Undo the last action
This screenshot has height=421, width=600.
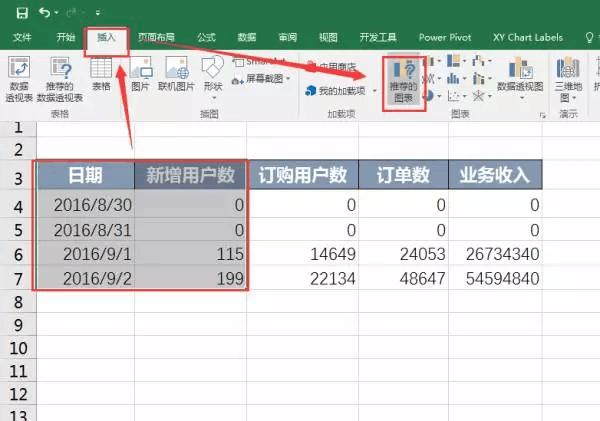pos(44,13)
